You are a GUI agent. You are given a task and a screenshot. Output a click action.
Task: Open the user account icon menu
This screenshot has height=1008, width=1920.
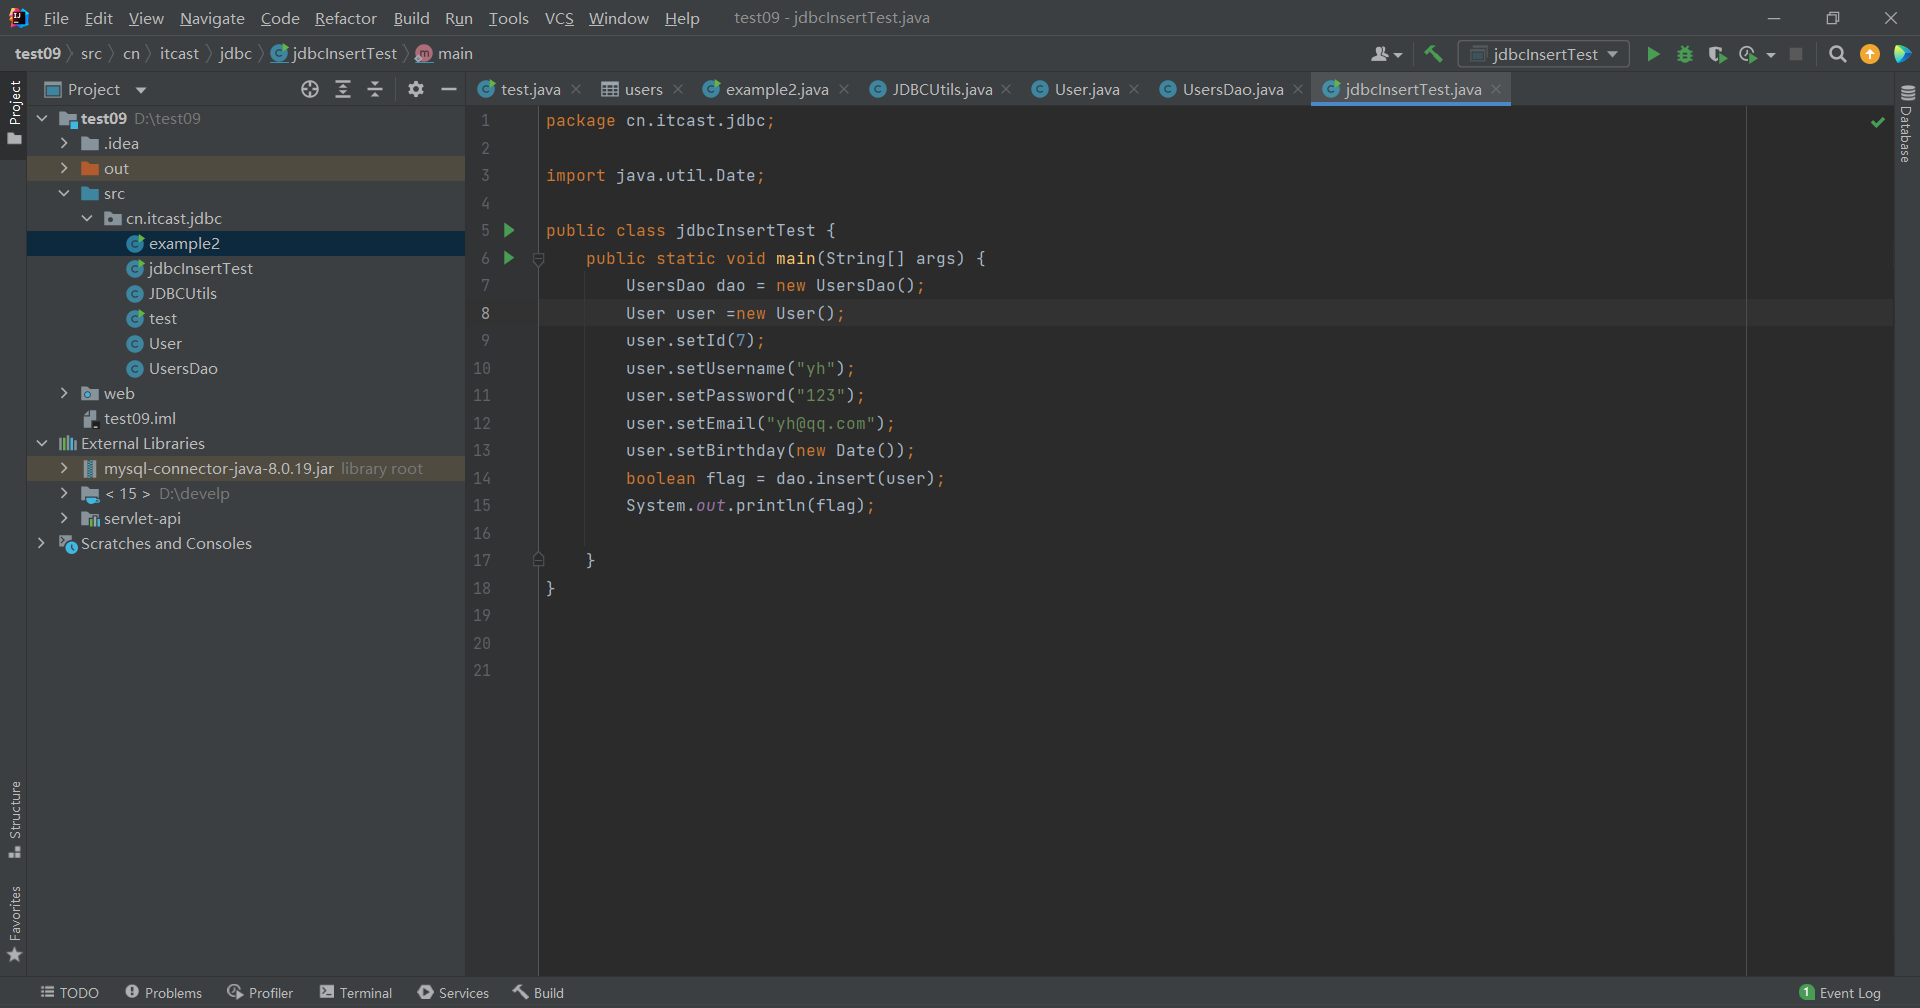[x=1386, y=54]
